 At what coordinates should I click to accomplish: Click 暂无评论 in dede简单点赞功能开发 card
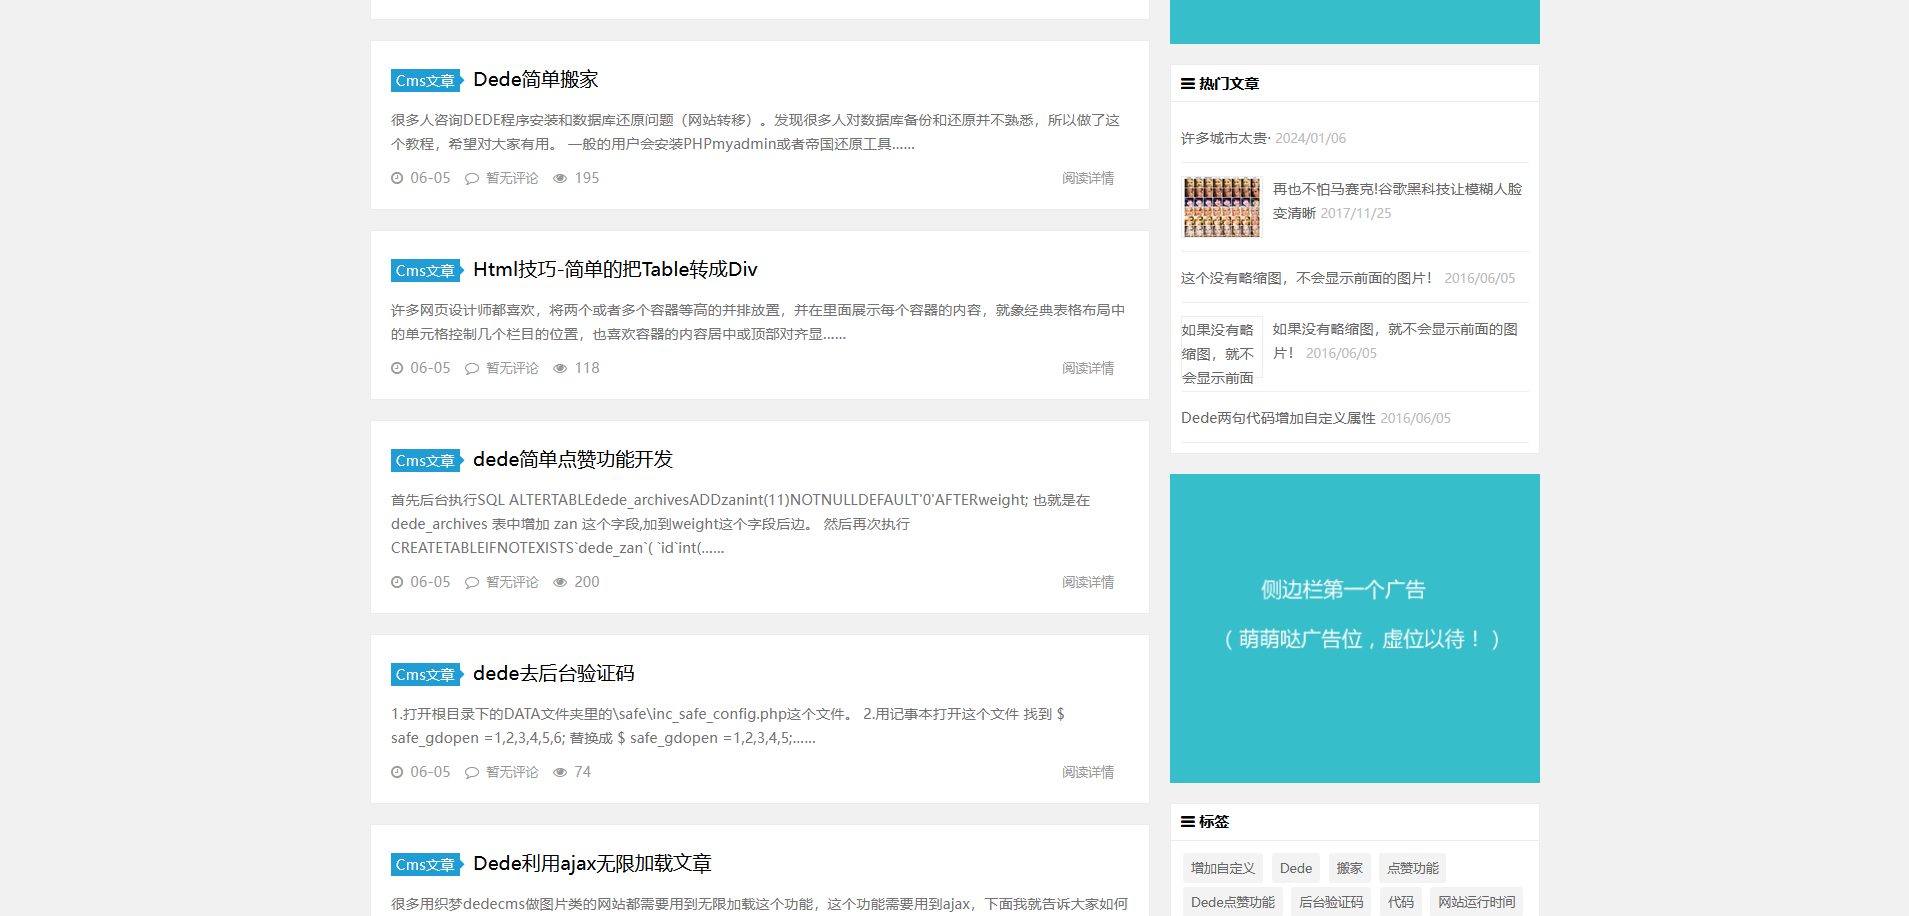click(512, 582)
